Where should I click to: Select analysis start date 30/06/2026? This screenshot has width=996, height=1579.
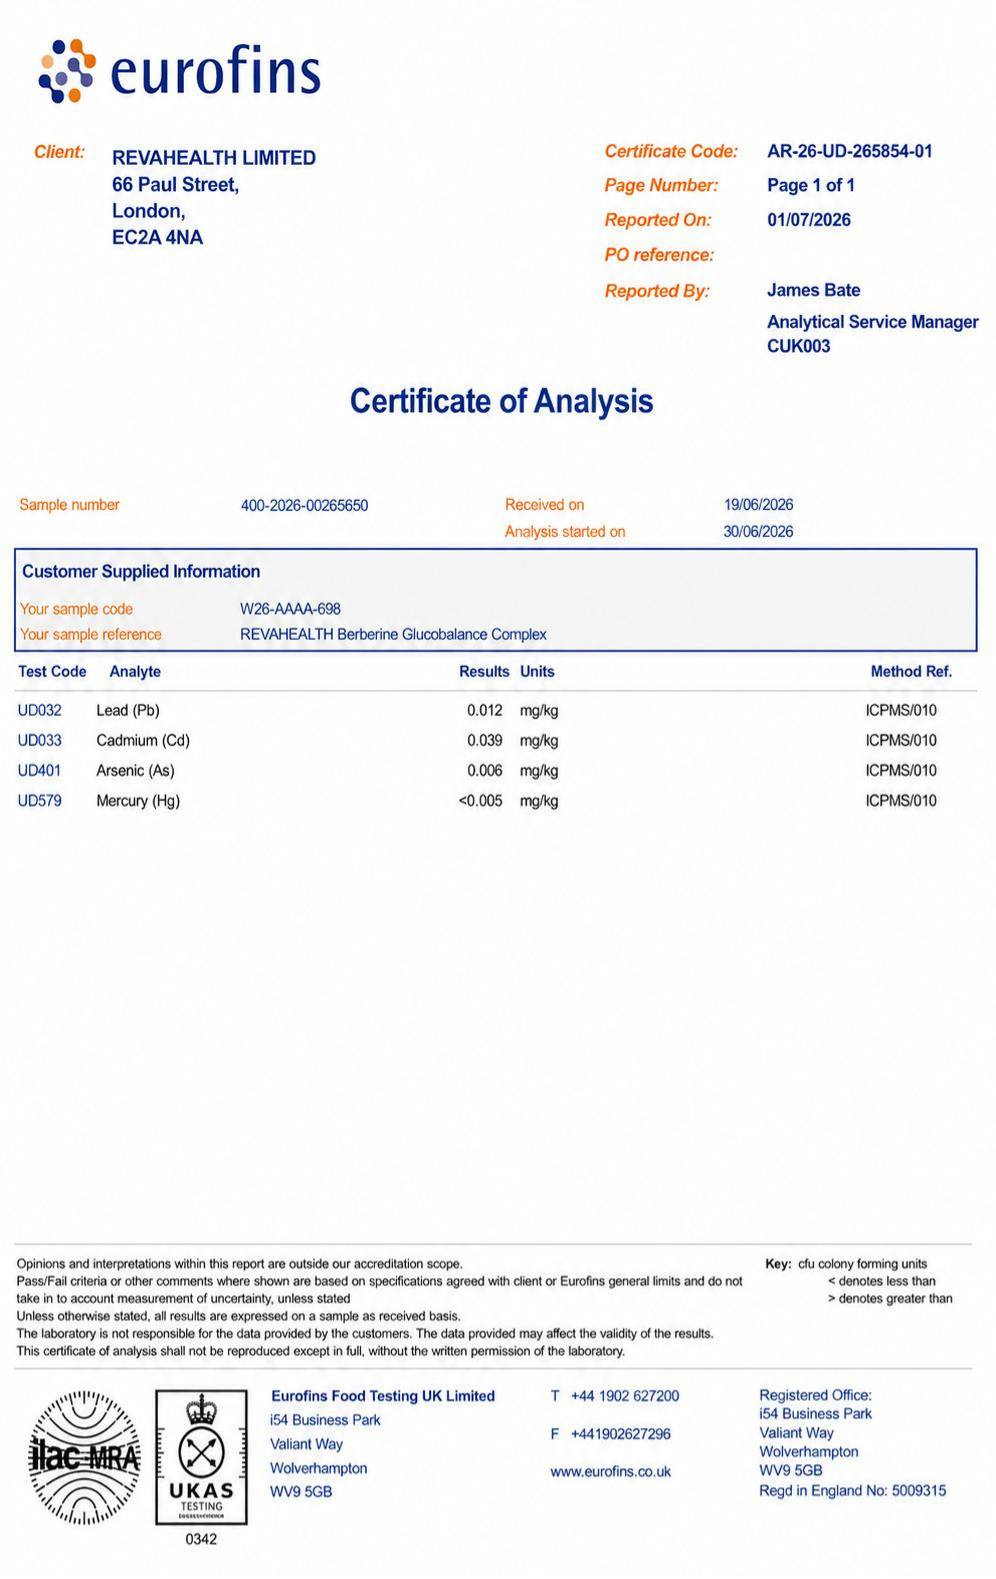tap(758, 532)
